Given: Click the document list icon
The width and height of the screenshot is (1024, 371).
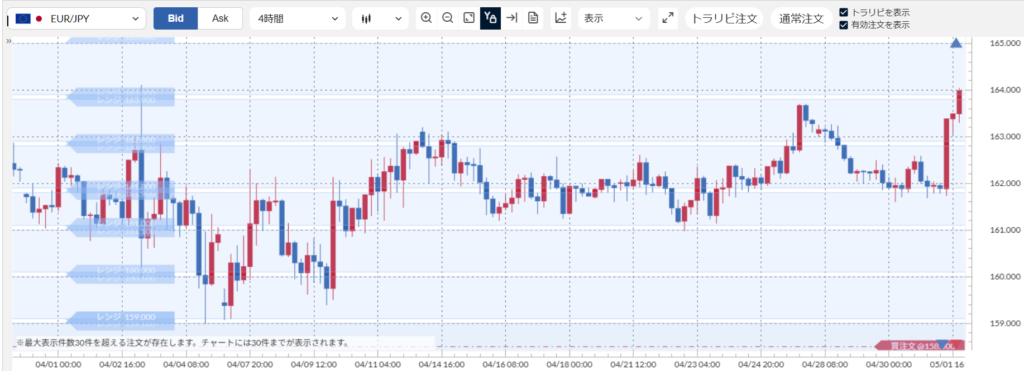Looking at the screenshot, I should click(533, 18).
